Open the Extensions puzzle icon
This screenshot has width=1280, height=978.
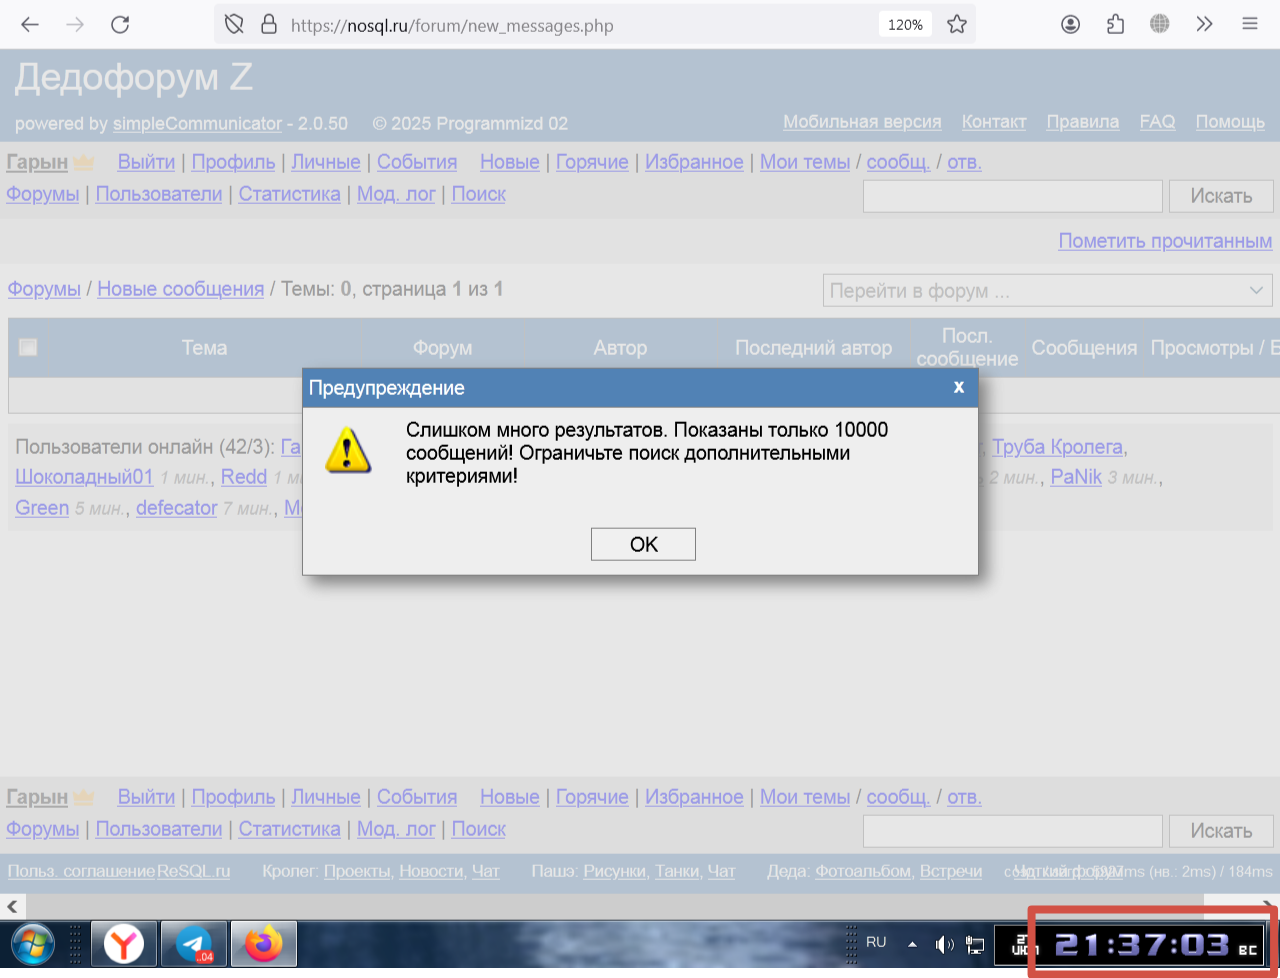(x=1115, y=25)
